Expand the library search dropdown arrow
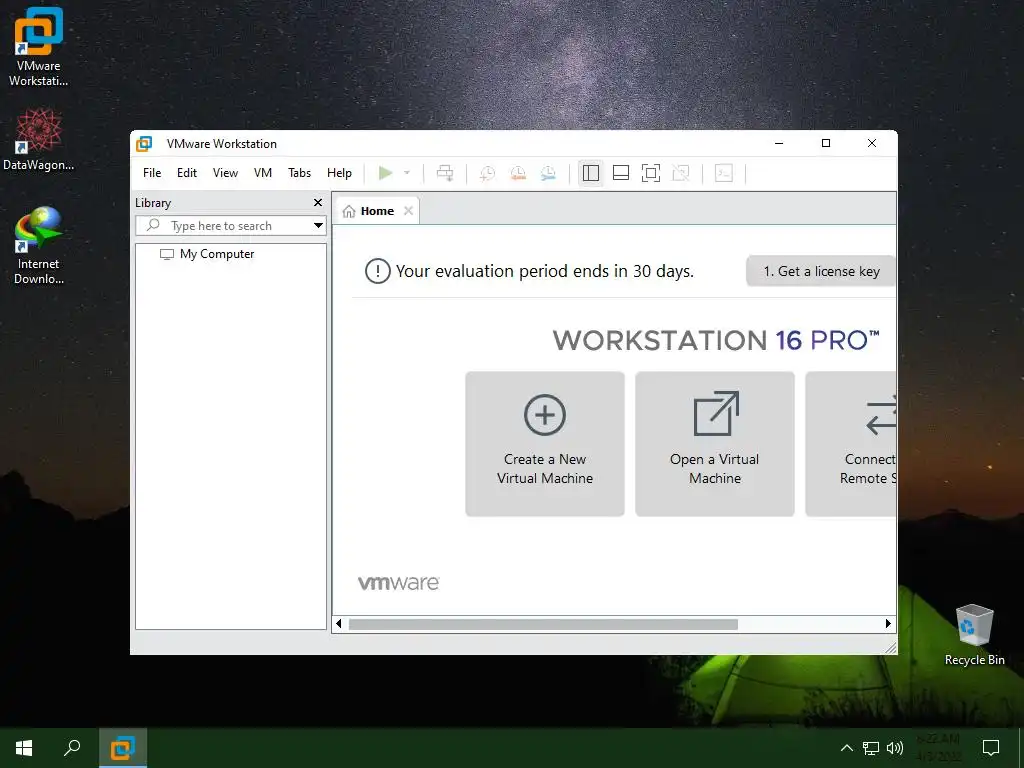1024x768 pixels. point(318,226)
